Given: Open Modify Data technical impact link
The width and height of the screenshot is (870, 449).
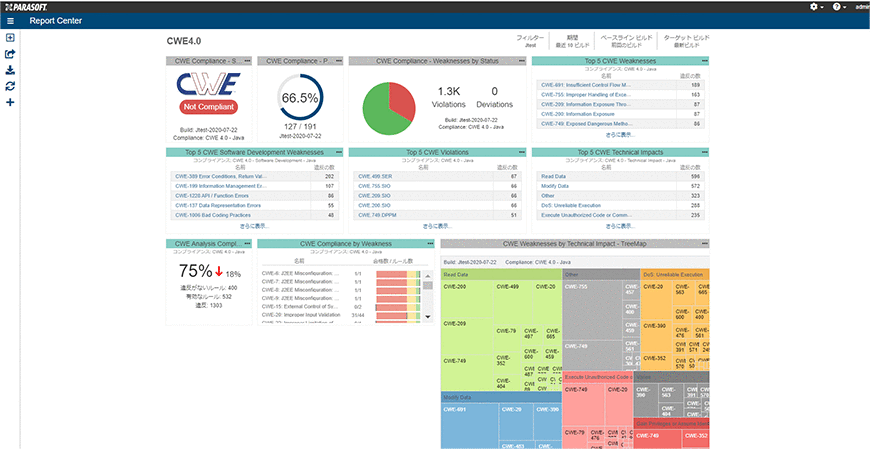Looking at the screenshot, I should coord(555,186).
